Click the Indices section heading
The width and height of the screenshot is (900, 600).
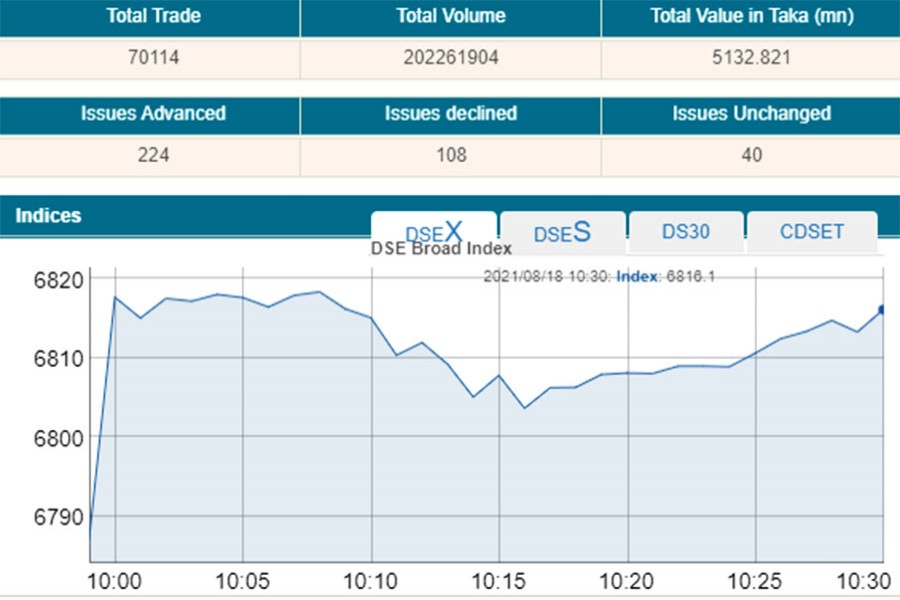pos(48,216)
